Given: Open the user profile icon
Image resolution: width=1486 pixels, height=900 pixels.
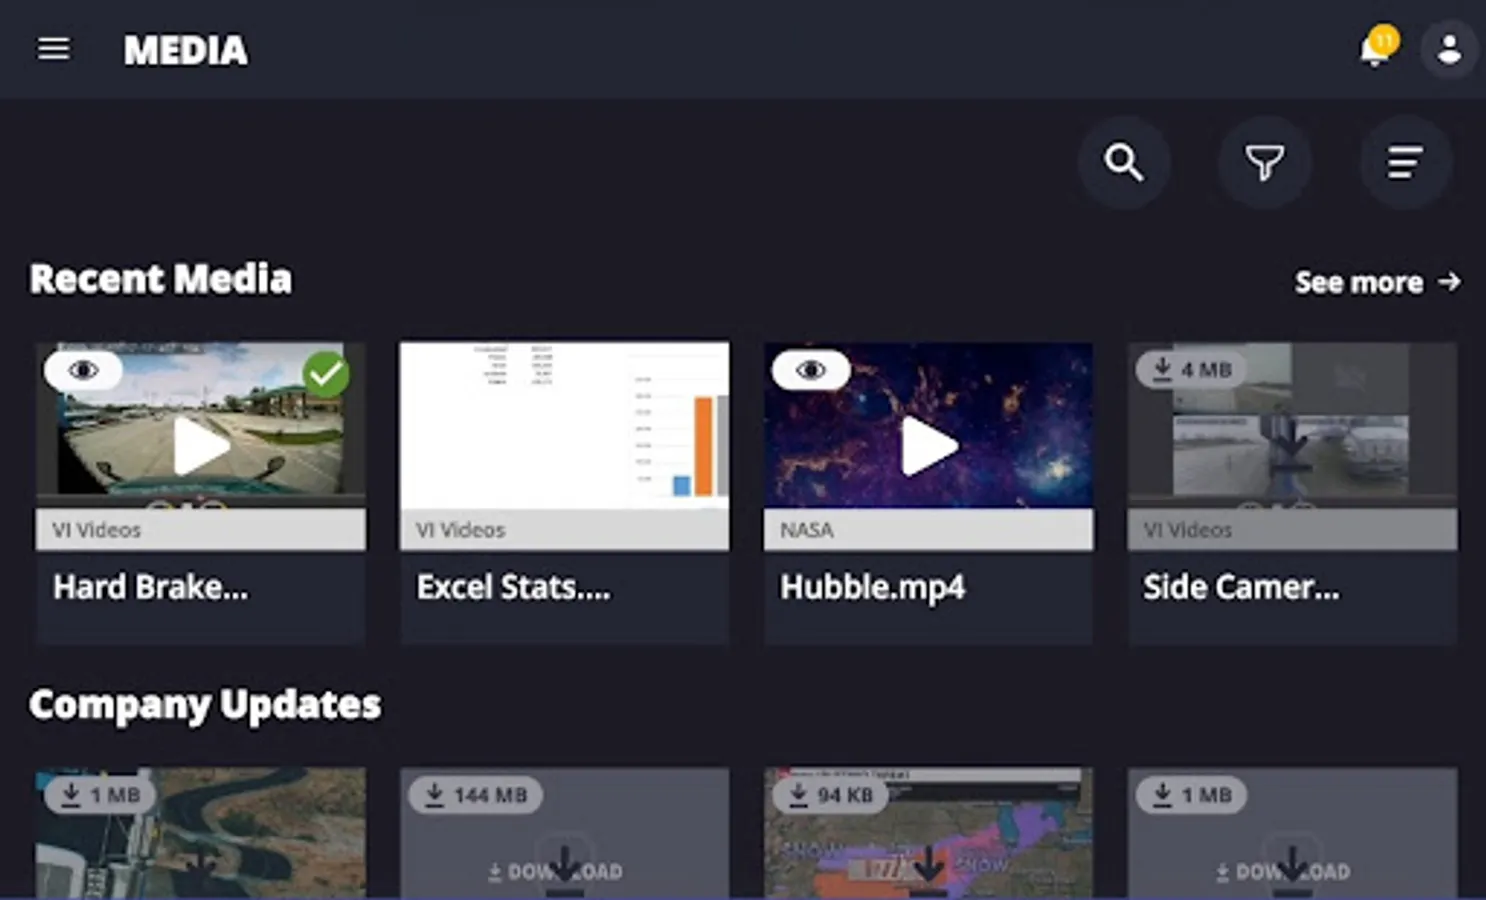Looking at the screenshot, I should coord(1449,49).
